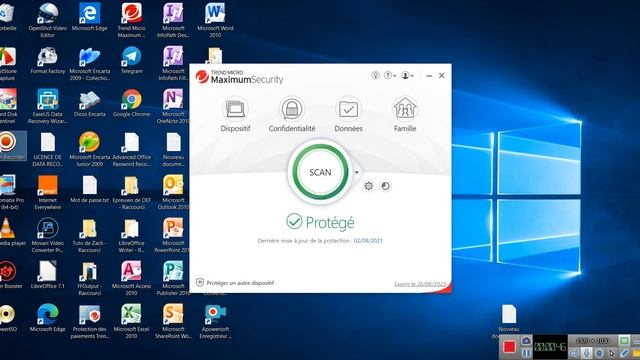Select Microsoft Encarta Junior 2009 icon
This screenshot has width=640, height=360.
[89, 149]
